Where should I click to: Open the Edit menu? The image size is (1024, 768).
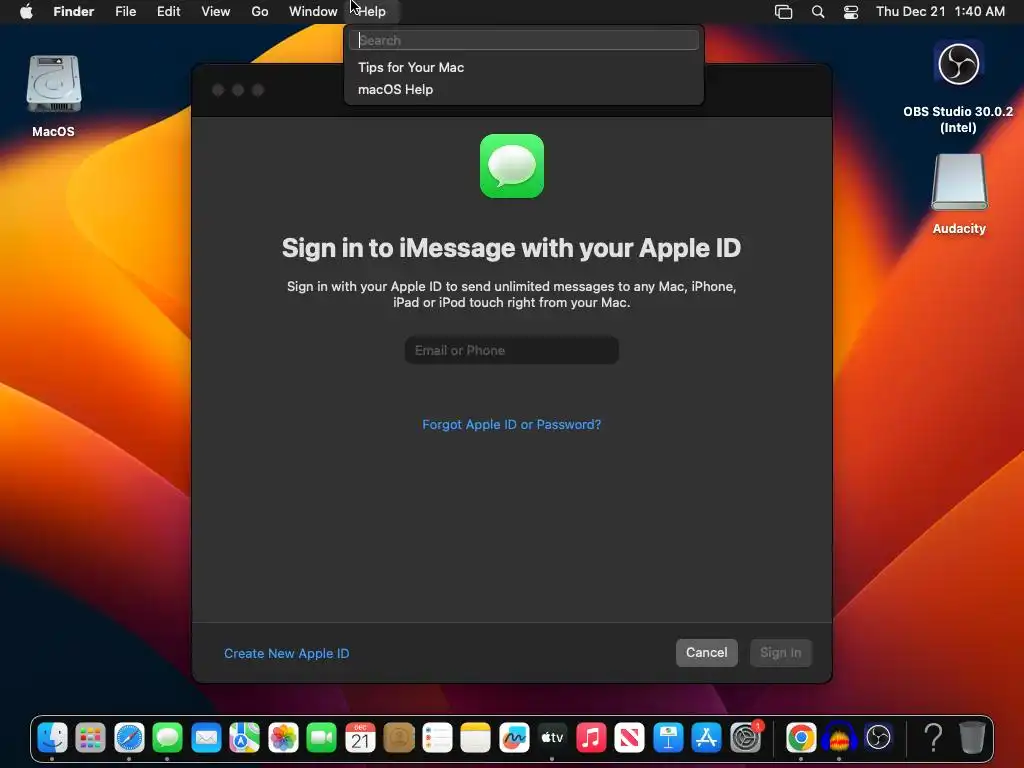pyautogui.click(x=168, y=12)
